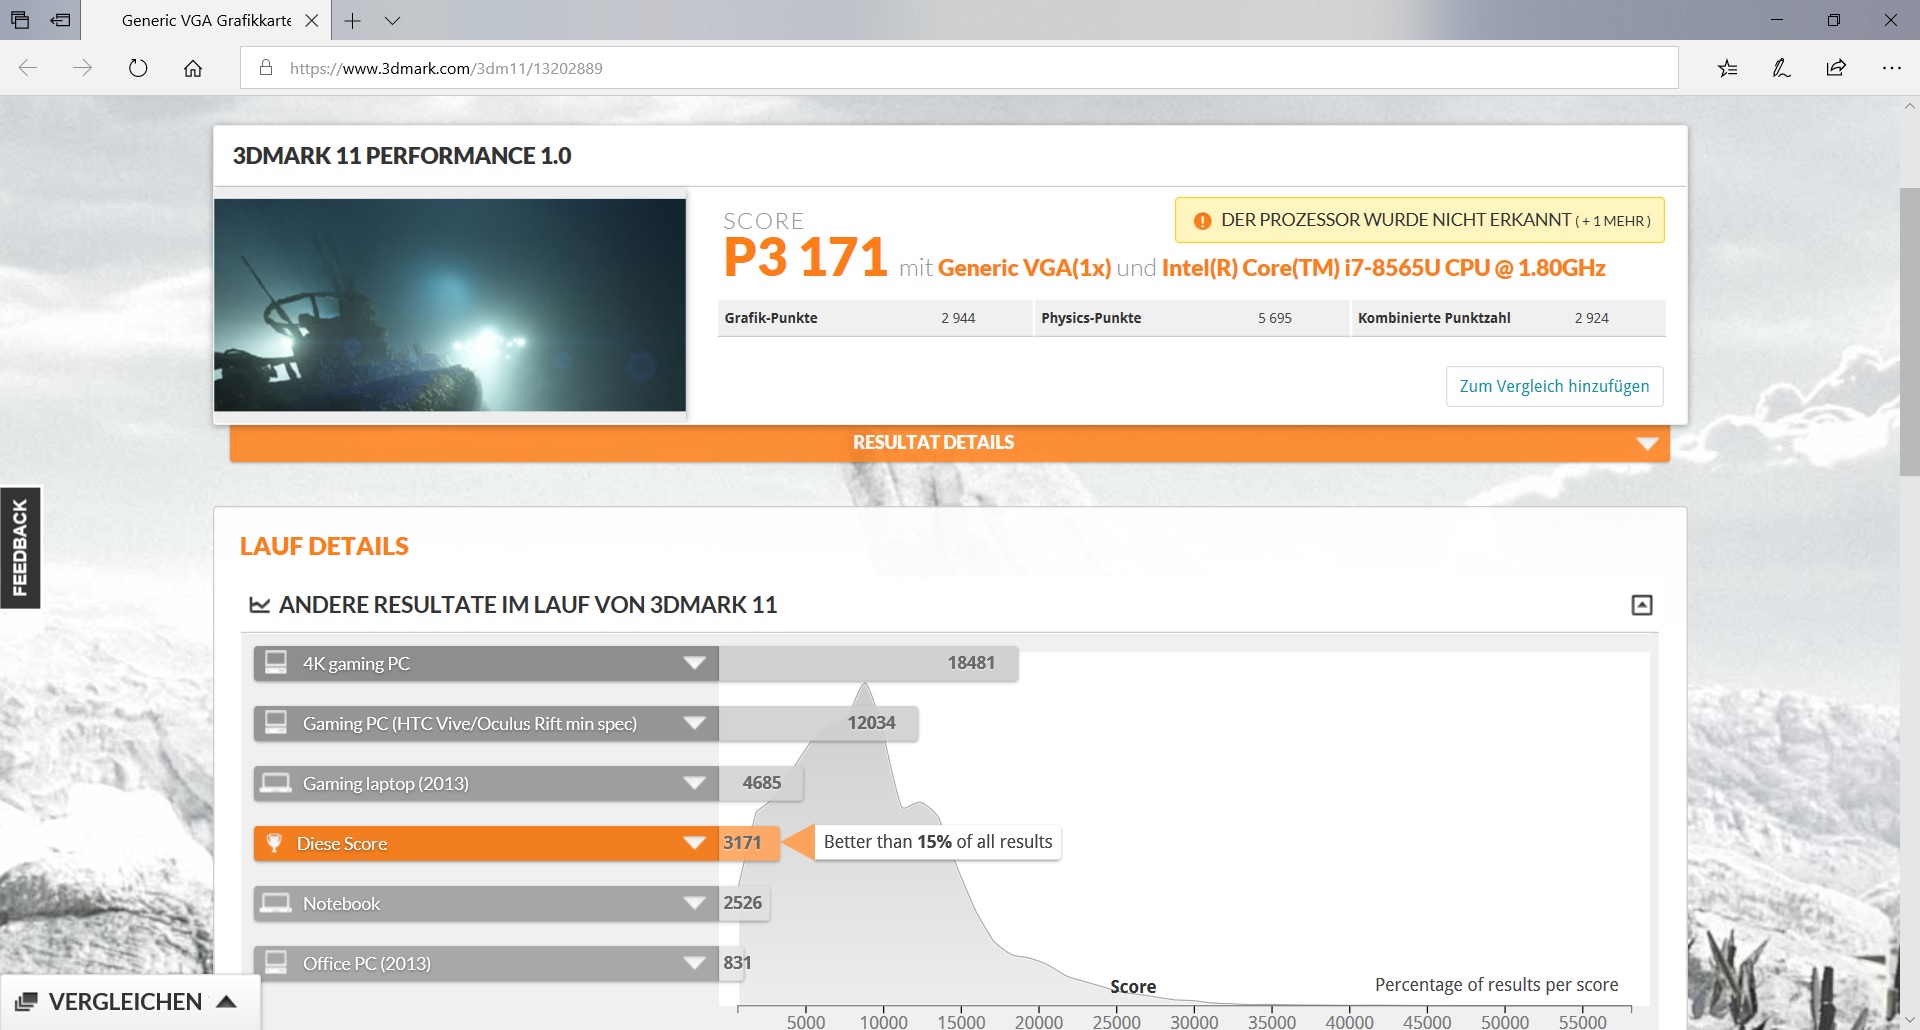The width and height of the screenshot is (1920, 1030).
Task: Select the Generic VGA Grafikkarte tab
Action: pyautogui.click(x=206, y=20)
